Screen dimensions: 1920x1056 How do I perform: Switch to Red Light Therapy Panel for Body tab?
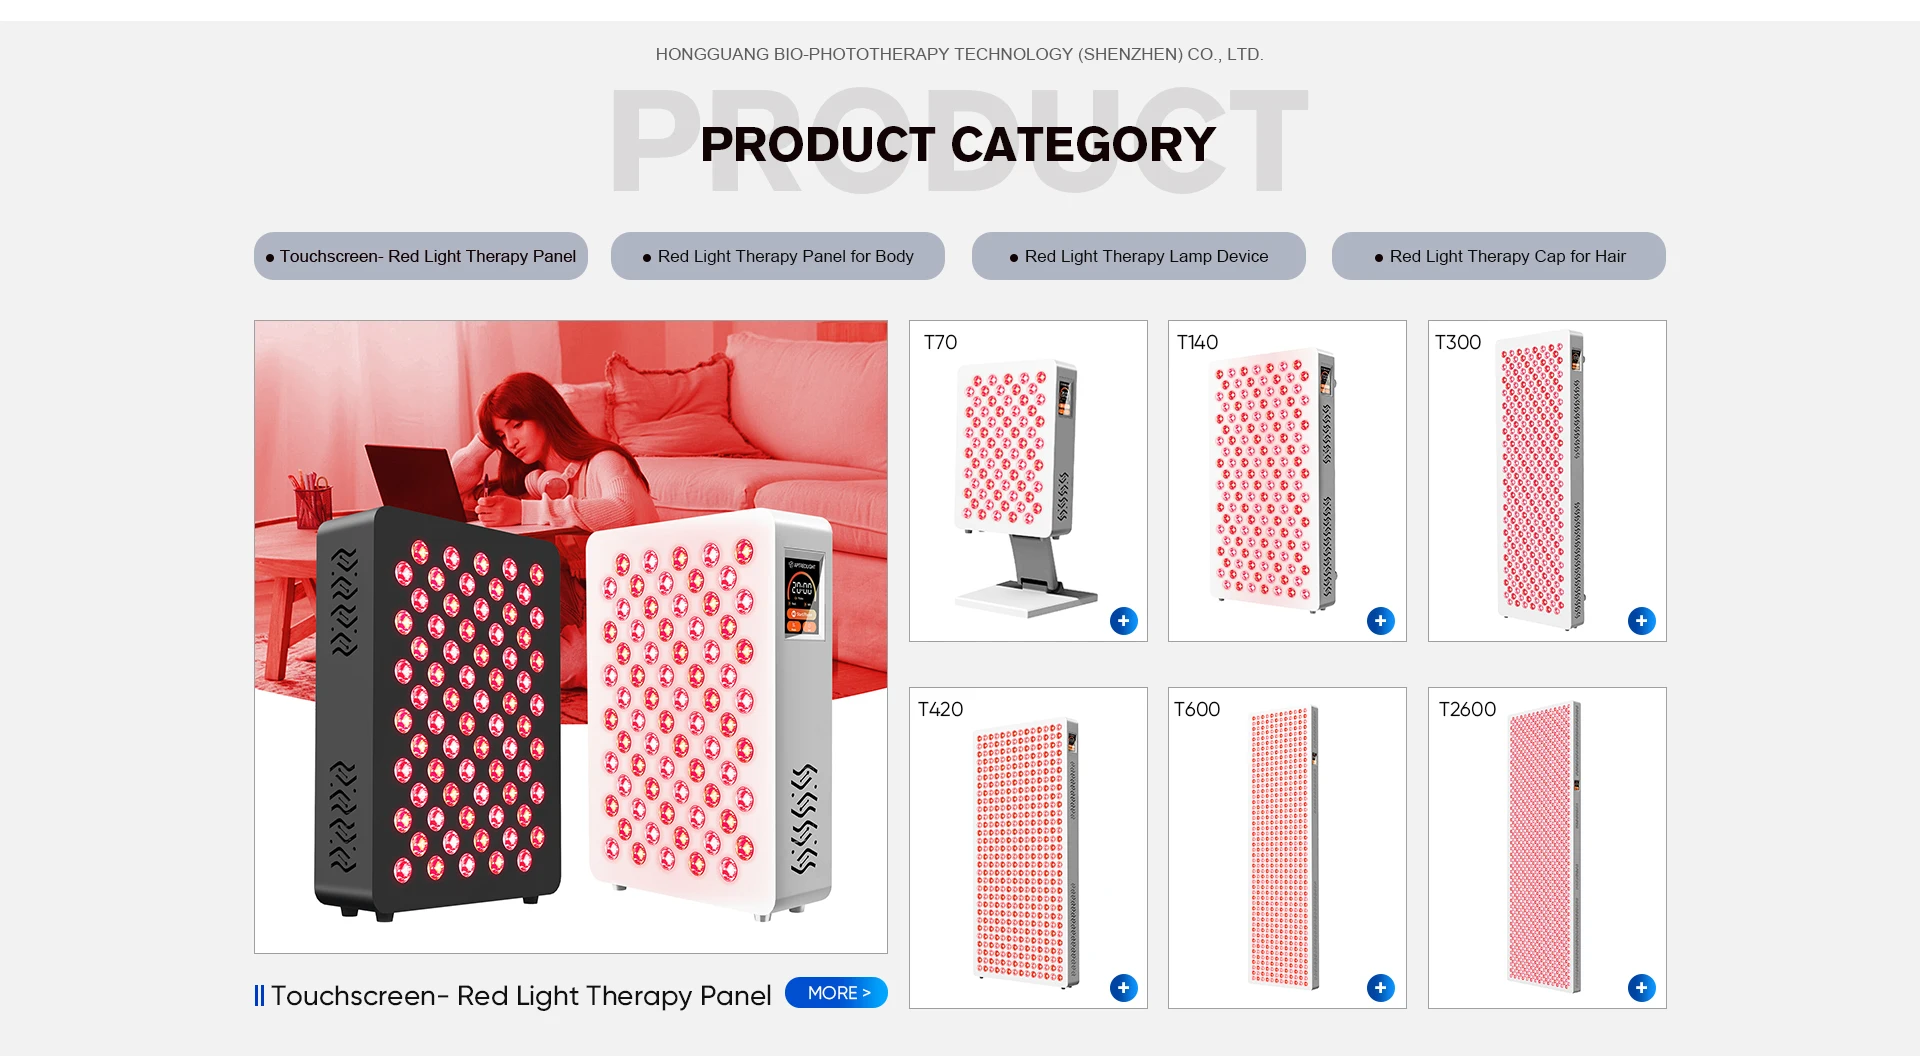[778, 256]
